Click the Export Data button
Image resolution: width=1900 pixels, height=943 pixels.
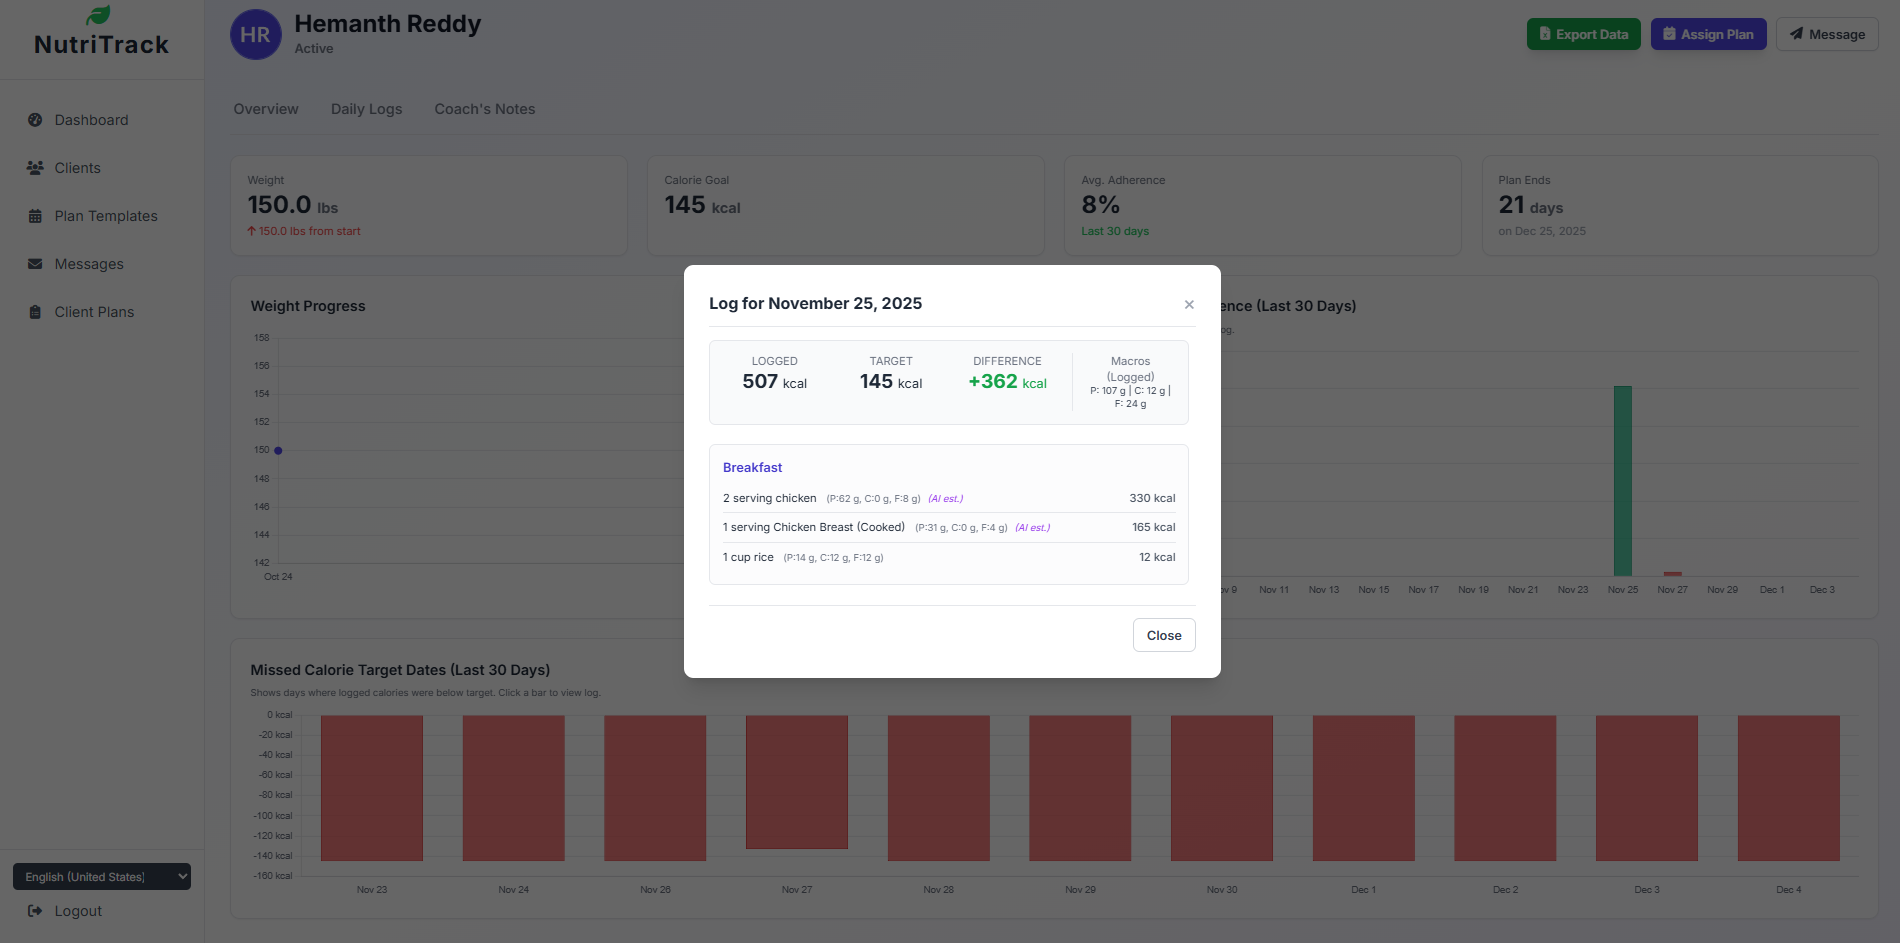click(x=1583, y=33)
